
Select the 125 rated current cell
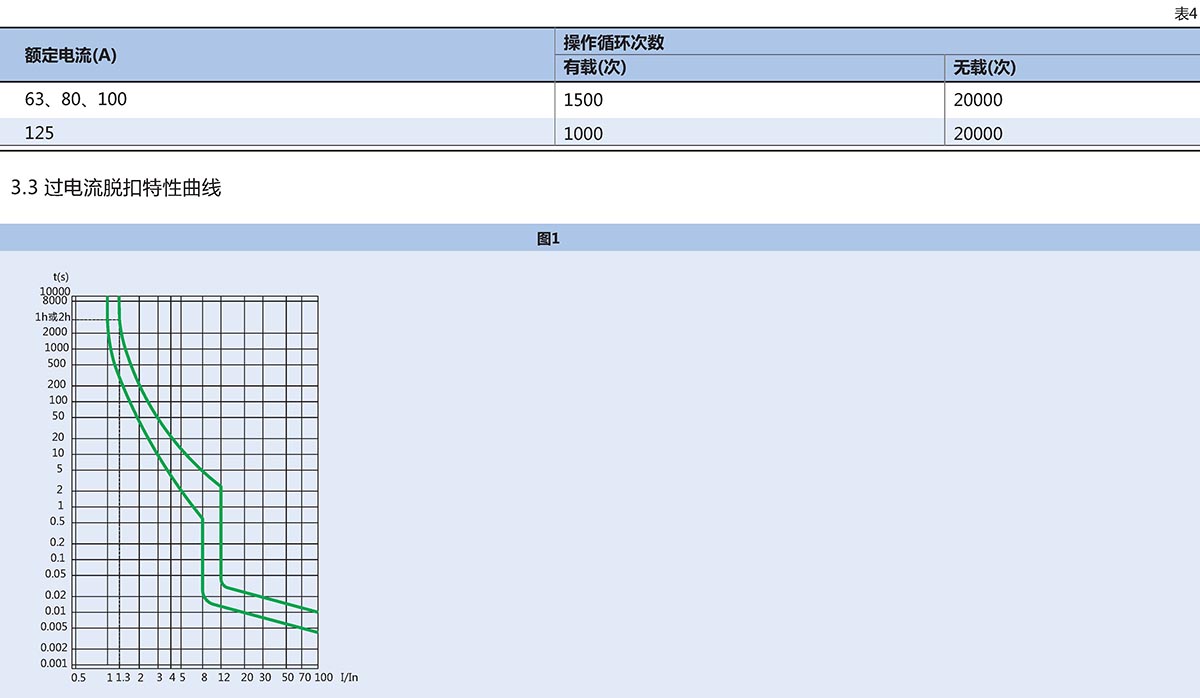click(39, 133)
